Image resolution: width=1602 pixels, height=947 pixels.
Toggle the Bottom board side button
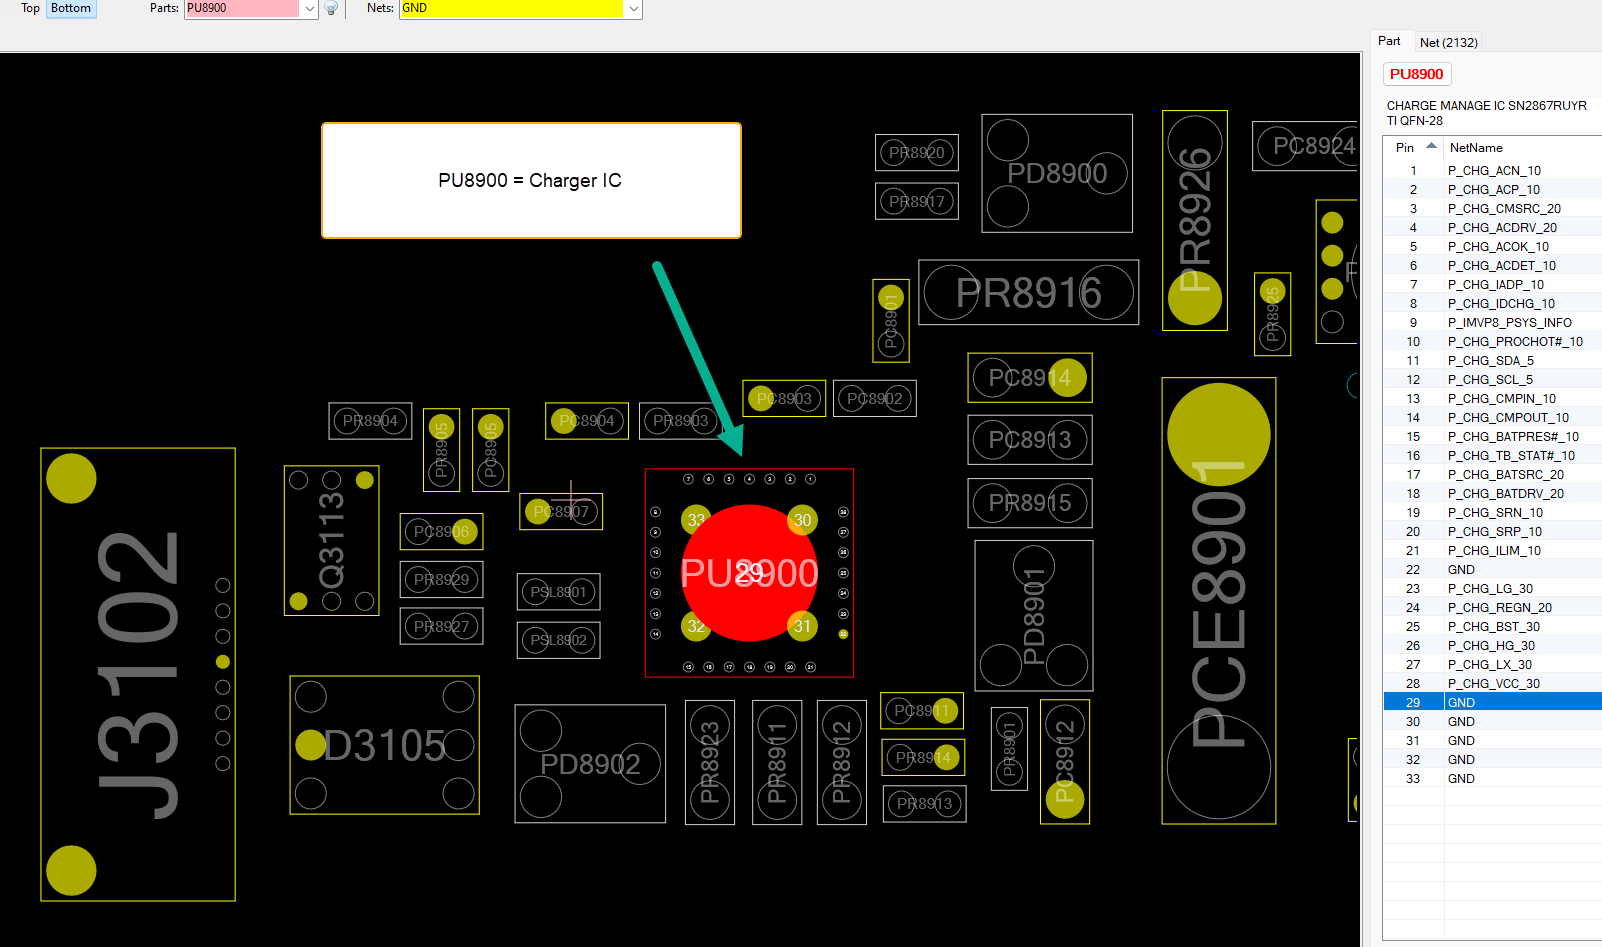pos(71,8)
